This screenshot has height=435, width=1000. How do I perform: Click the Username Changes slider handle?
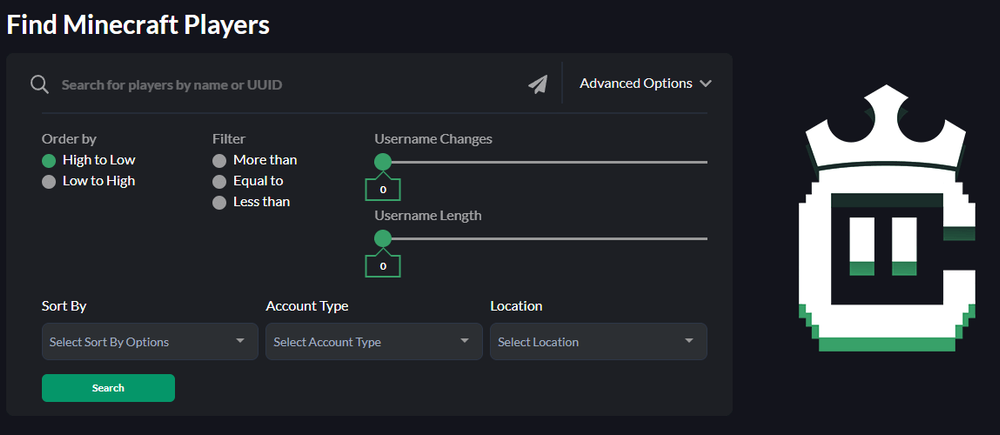383,162
